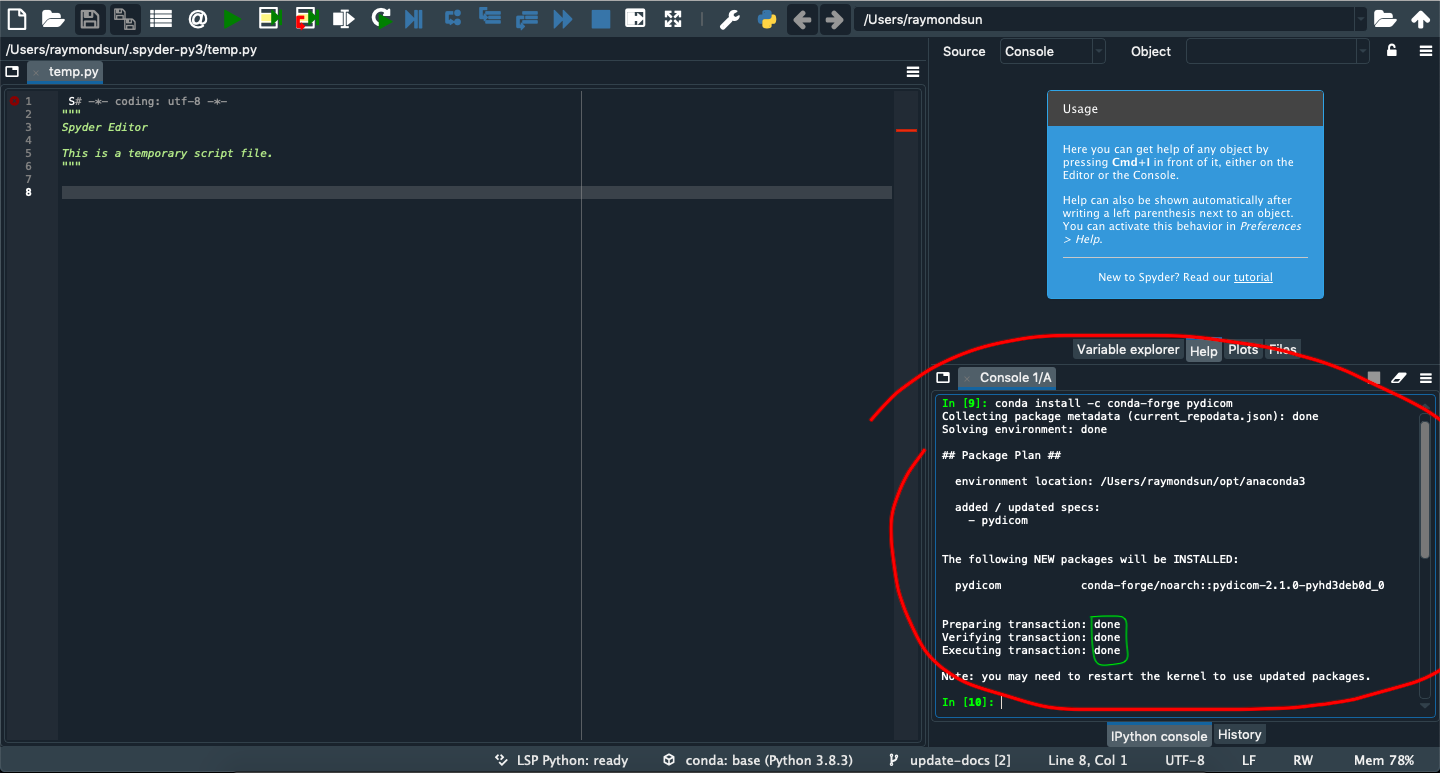Screen dimensions: 1440x773
Task: Open the Source dropdown in Help pane
Action: 1053,51
